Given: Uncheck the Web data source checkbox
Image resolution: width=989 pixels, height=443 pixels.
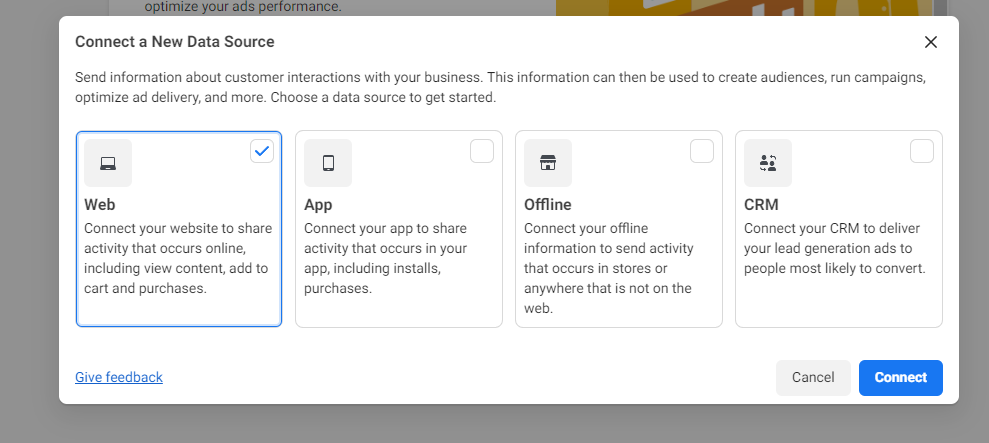Looking at the screenshot, I should 262,151.
